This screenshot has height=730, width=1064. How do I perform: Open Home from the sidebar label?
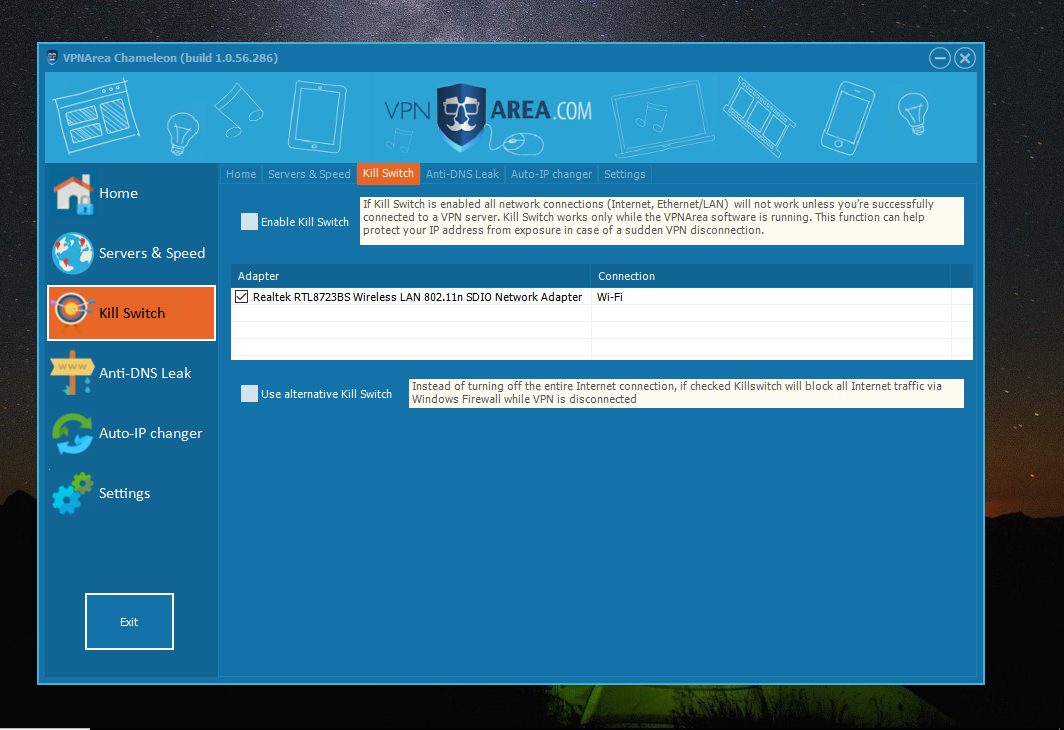point(118,193)
